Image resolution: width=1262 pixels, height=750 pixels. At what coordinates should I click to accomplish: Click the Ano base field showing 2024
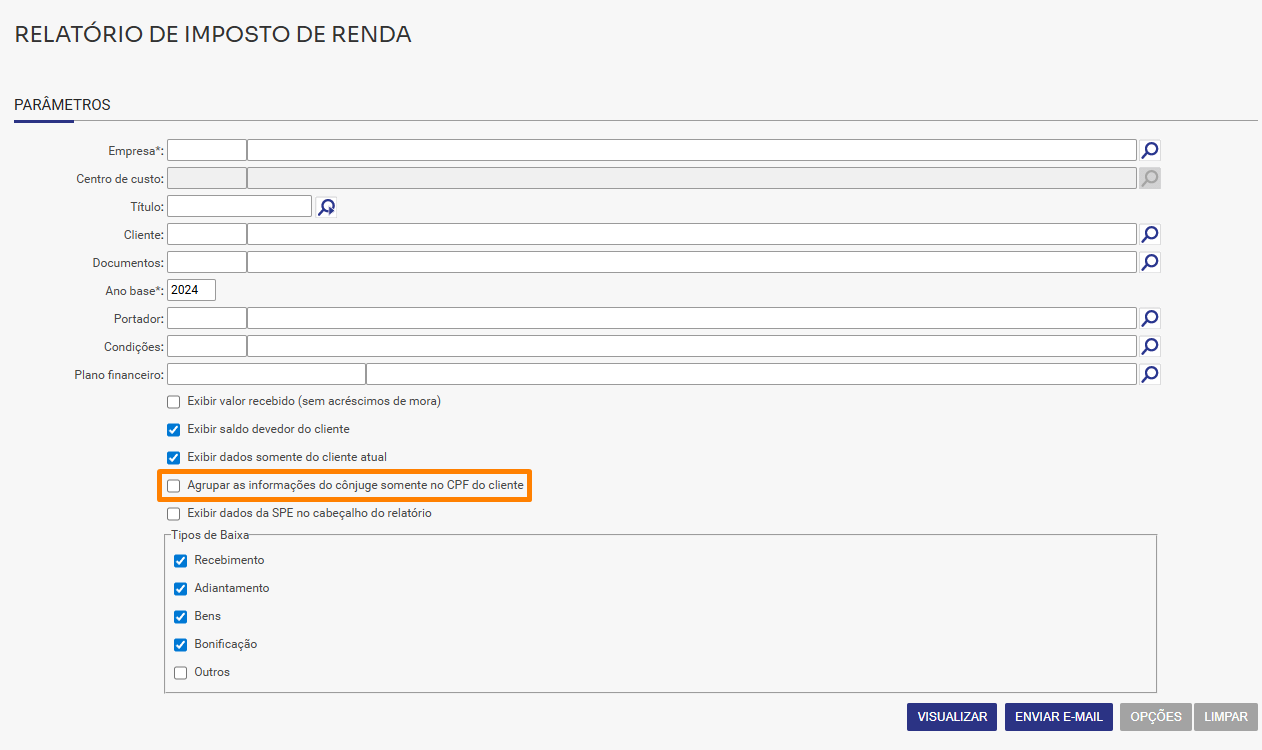coord(191,290)
